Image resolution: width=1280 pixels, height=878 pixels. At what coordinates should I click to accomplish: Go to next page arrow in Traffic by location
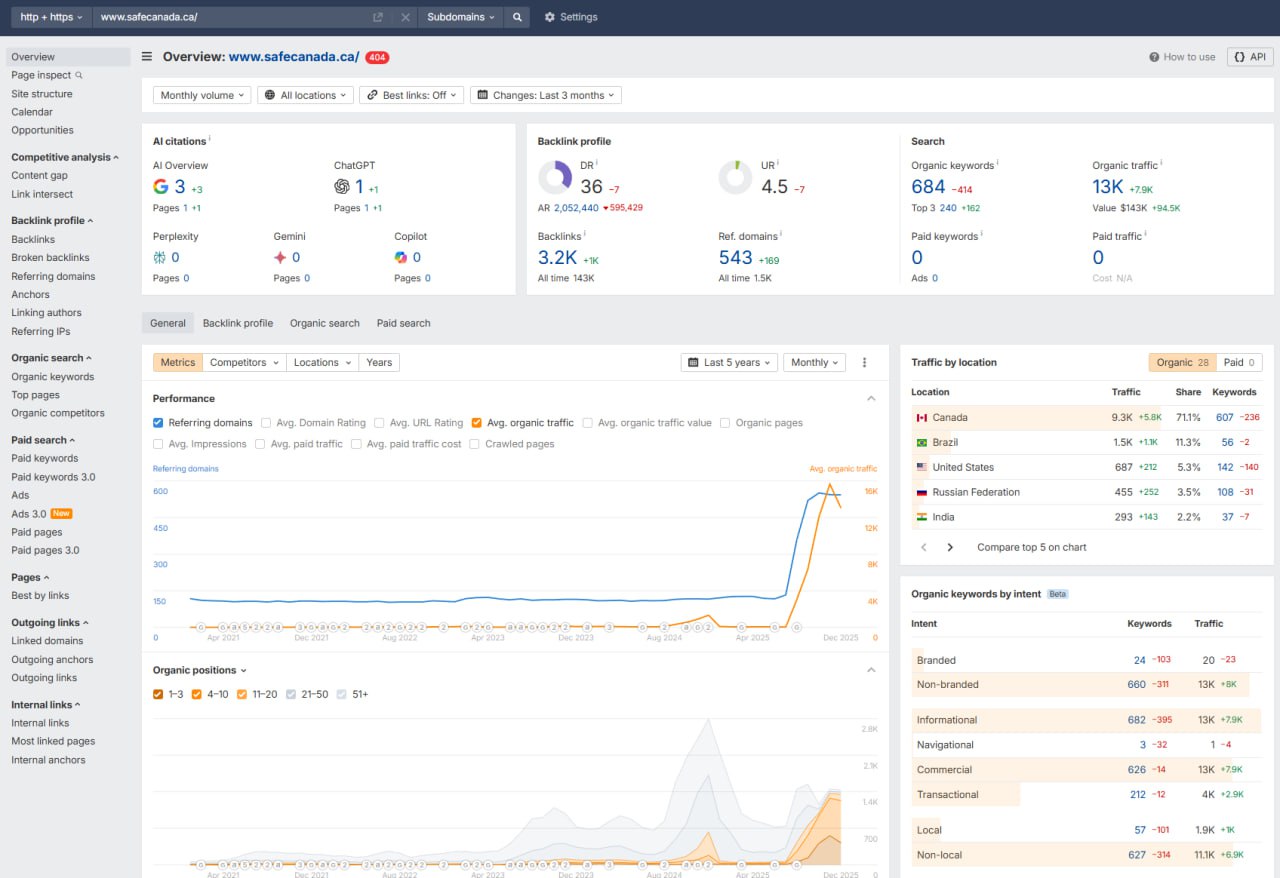950,547
